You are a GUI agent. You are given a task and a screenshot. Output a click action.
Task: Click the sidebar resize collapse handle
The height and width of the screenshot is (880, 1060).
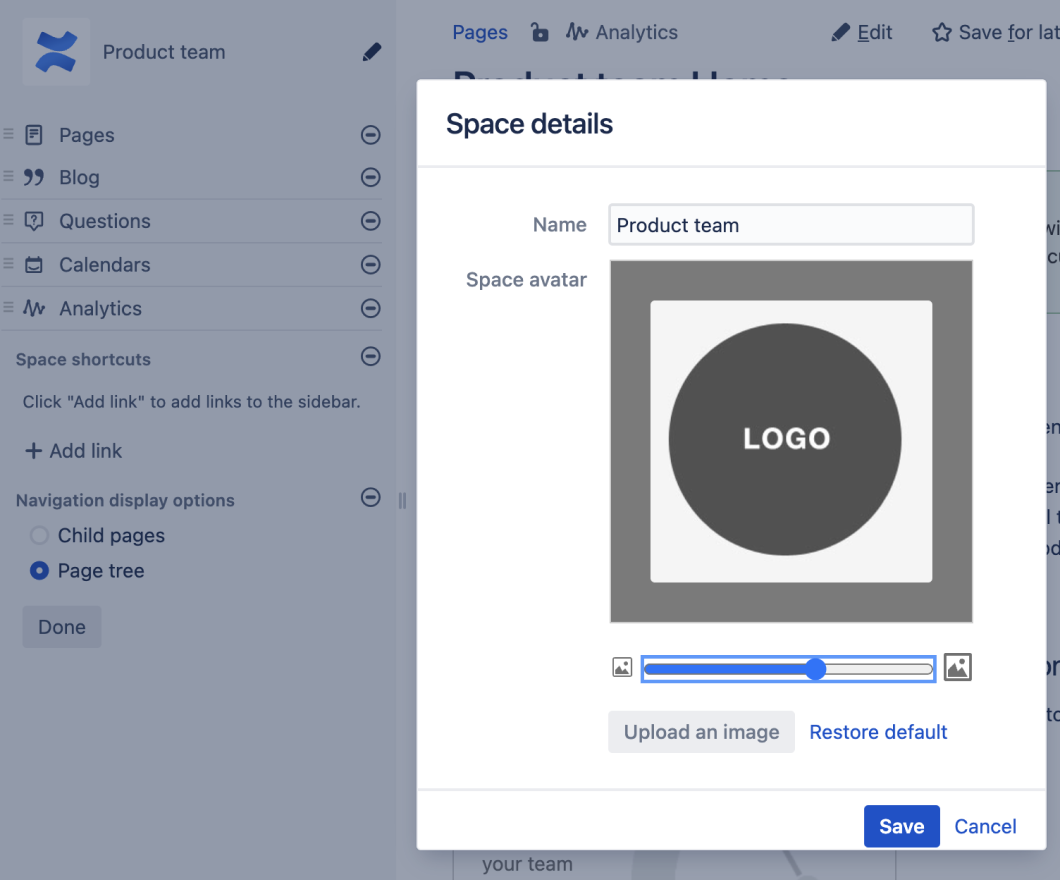click(402, 500)
